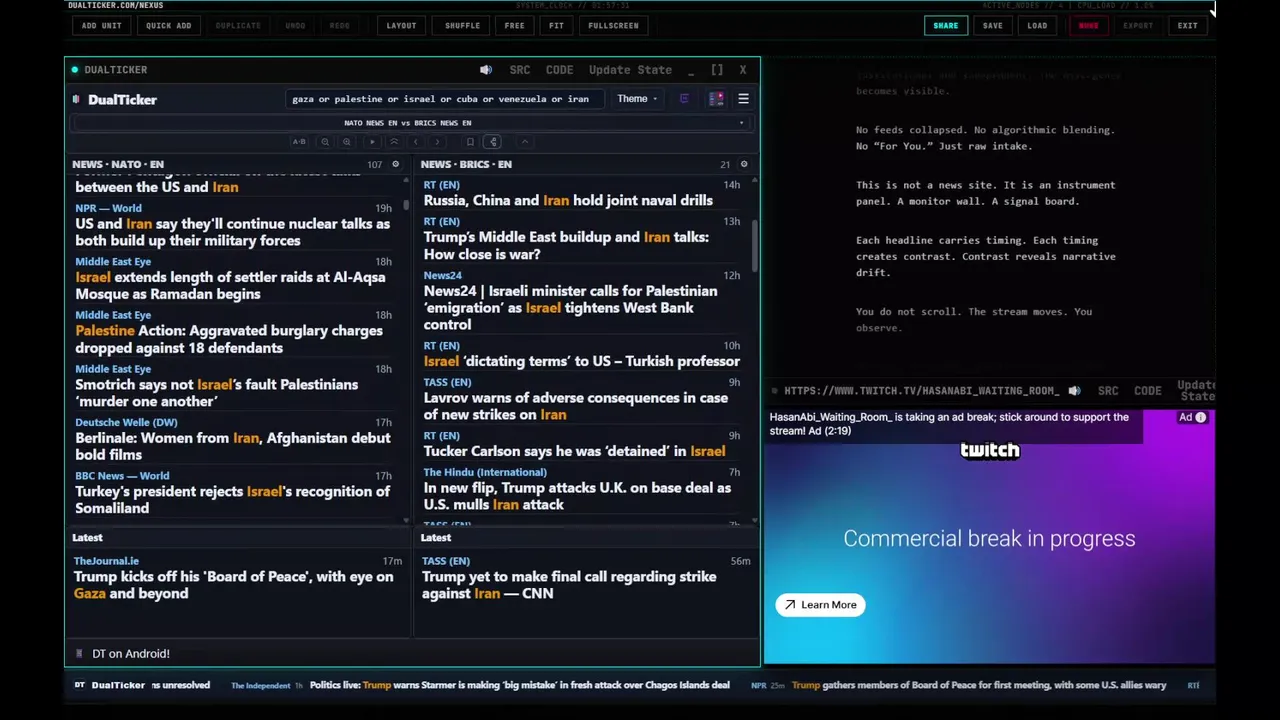Click the EXPORT button
The width and height of the screenshot is (1280, 720).
click(1138, 25)
